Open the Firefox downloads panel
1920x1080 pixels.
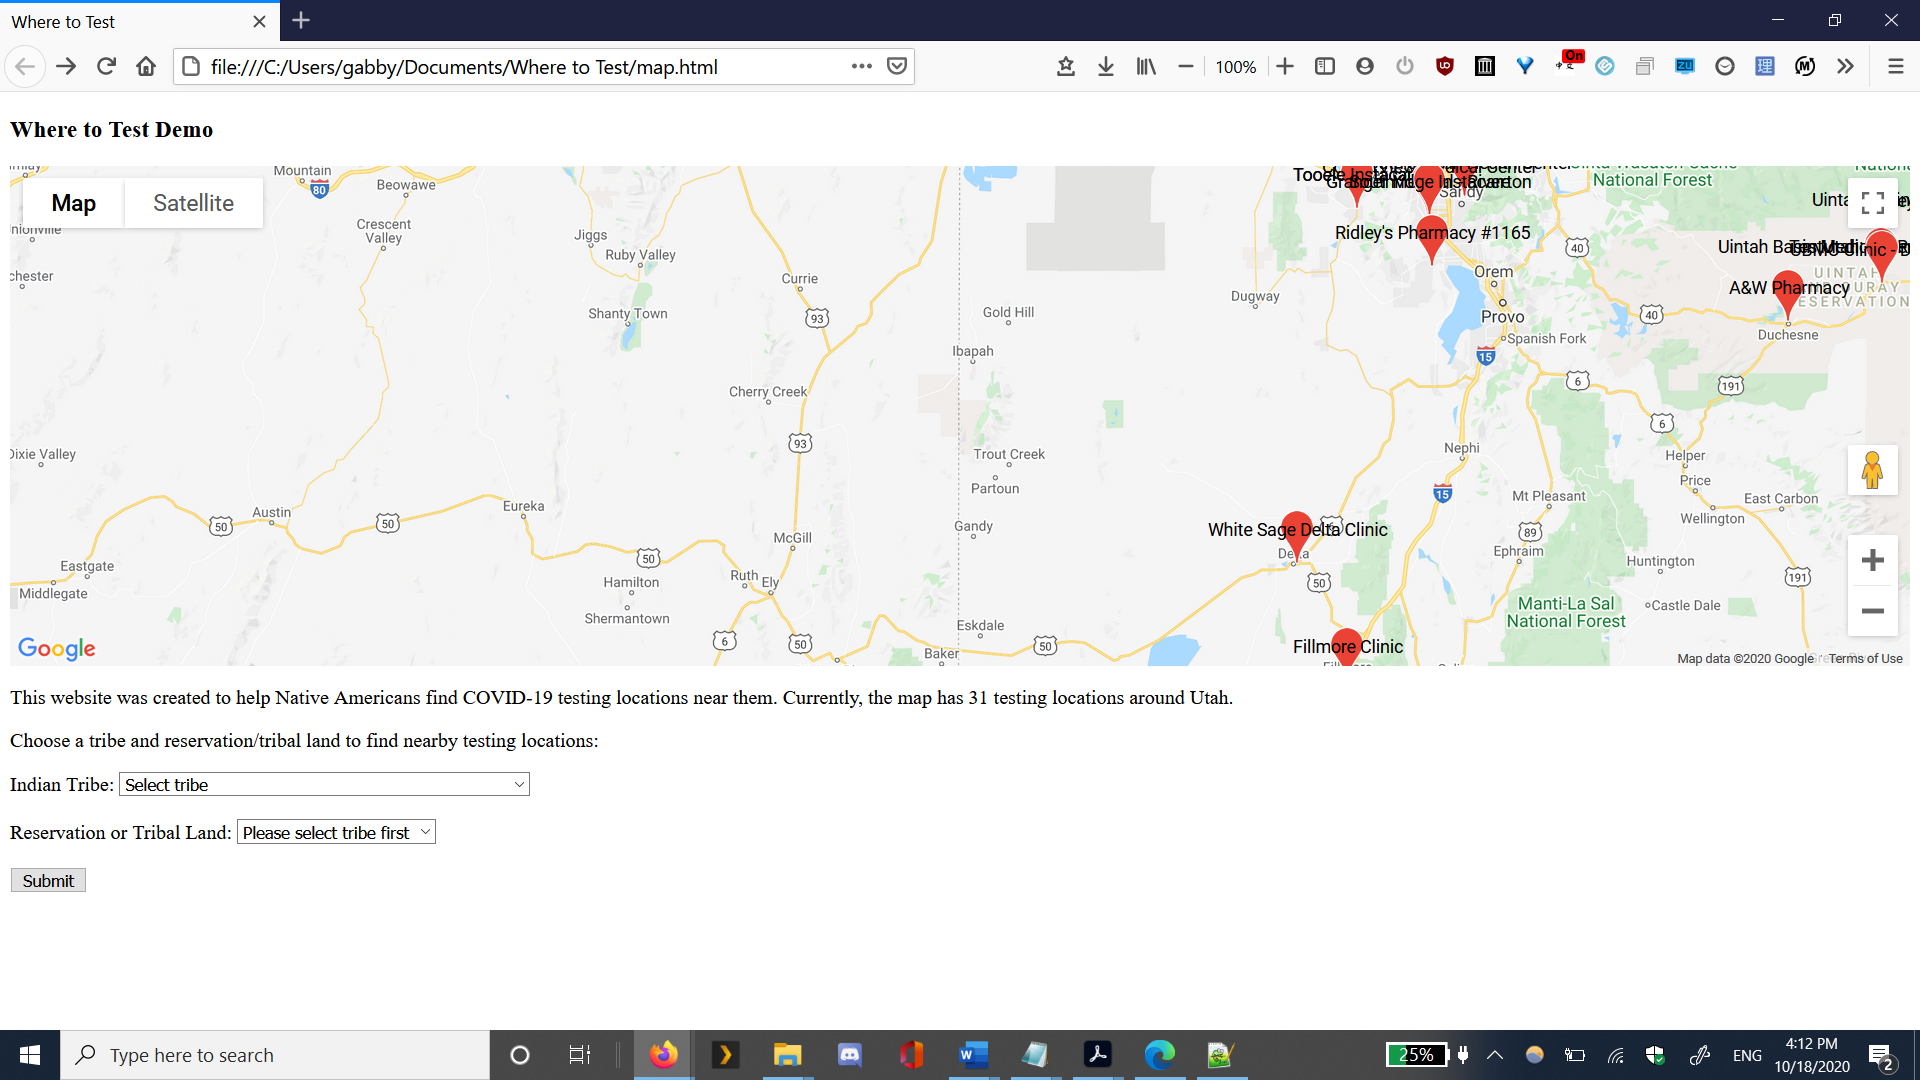coord(1105,66)
